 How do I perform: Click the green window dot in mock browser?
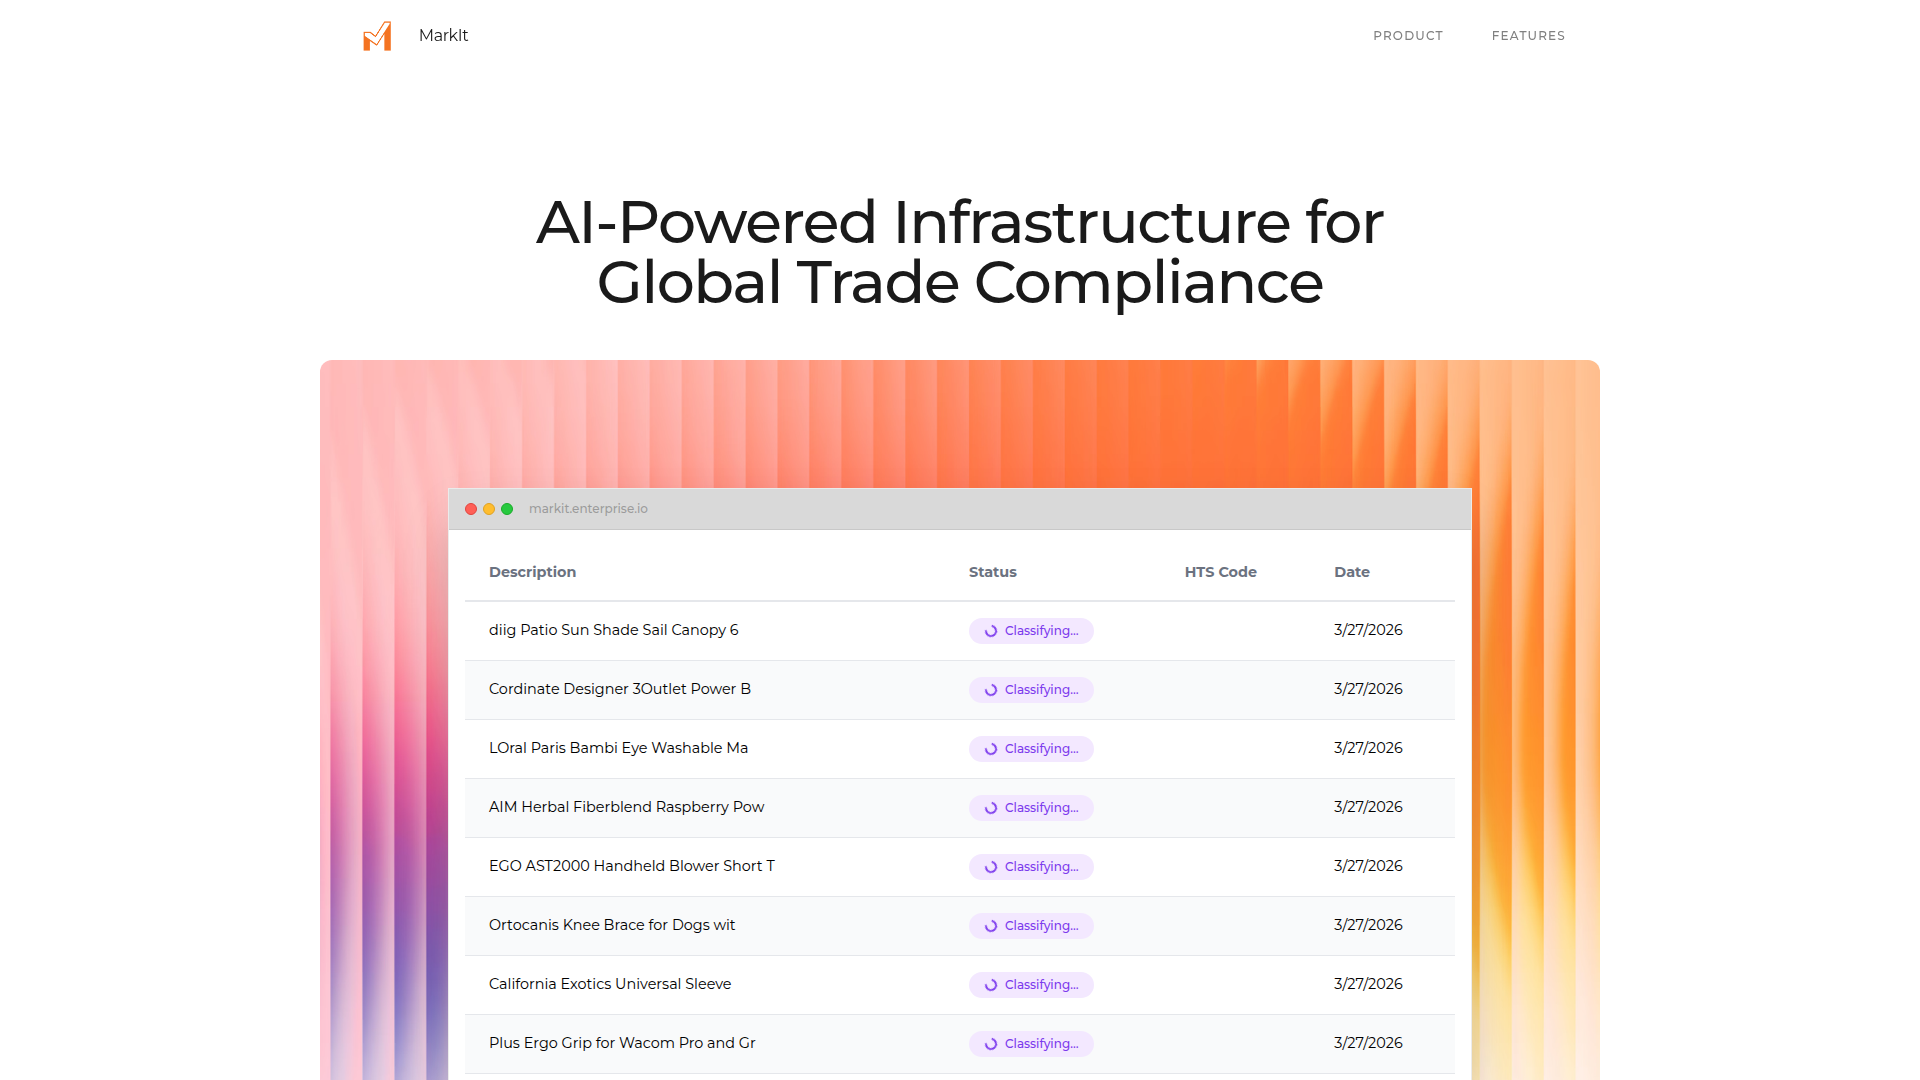[x=507, y=509]
